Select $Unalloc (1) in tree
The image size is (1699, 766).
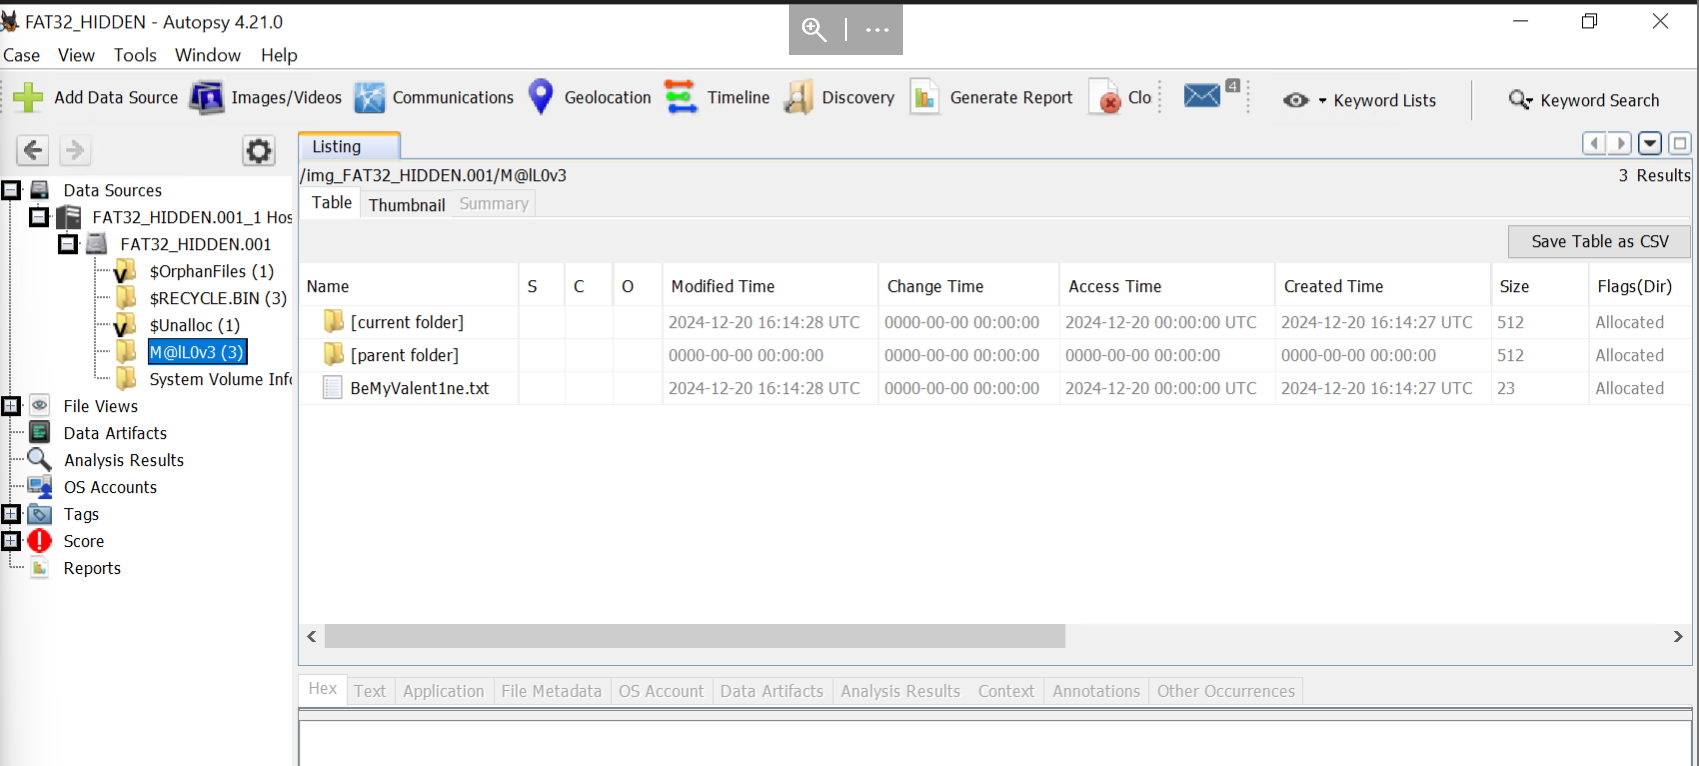coord(194,325)
